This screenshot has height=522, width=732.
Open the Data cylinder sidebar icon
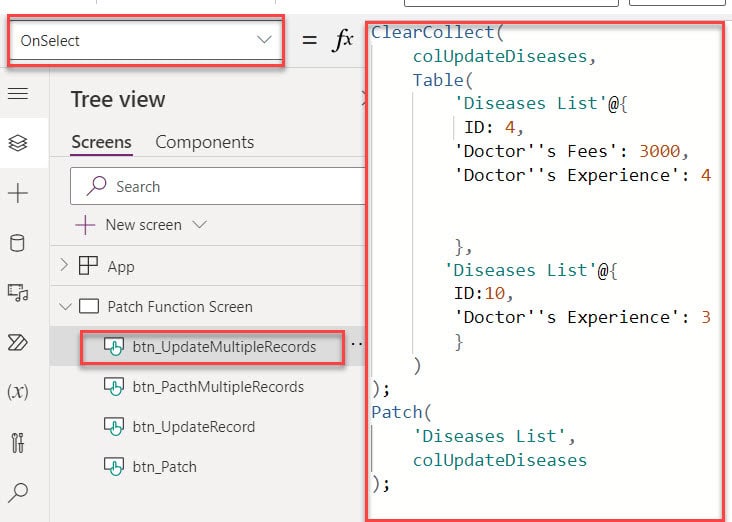click(17, 243)
